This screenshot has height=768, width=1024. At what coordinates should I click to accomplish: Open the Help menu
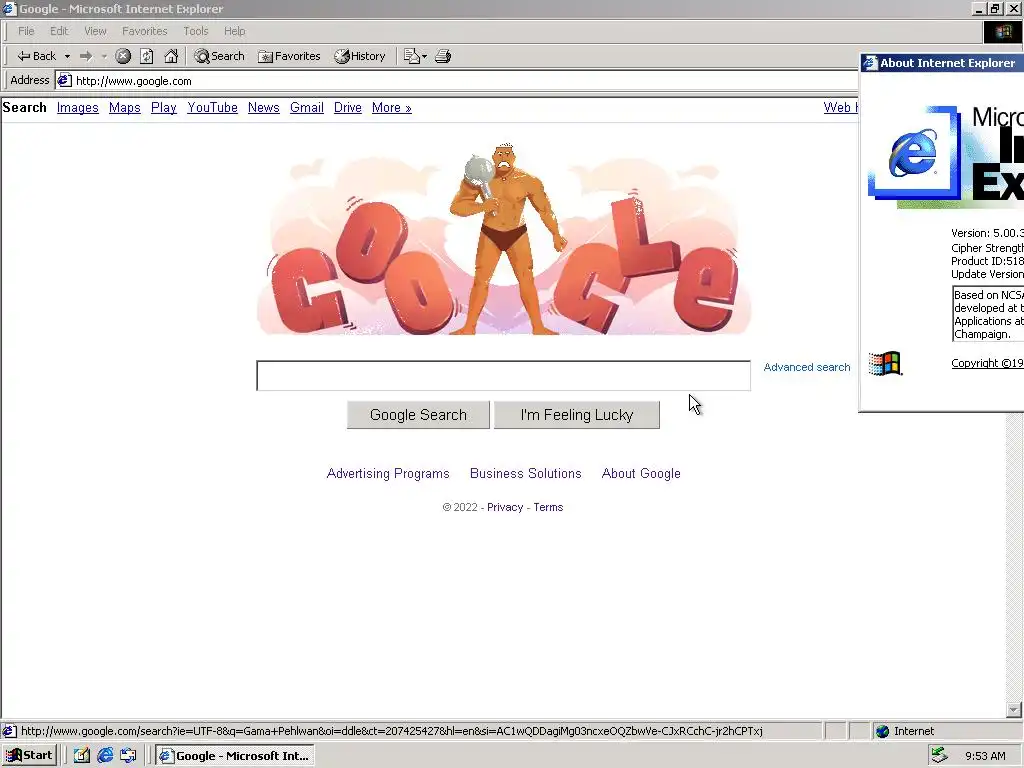pyautogui.click(x=234, y=31)
